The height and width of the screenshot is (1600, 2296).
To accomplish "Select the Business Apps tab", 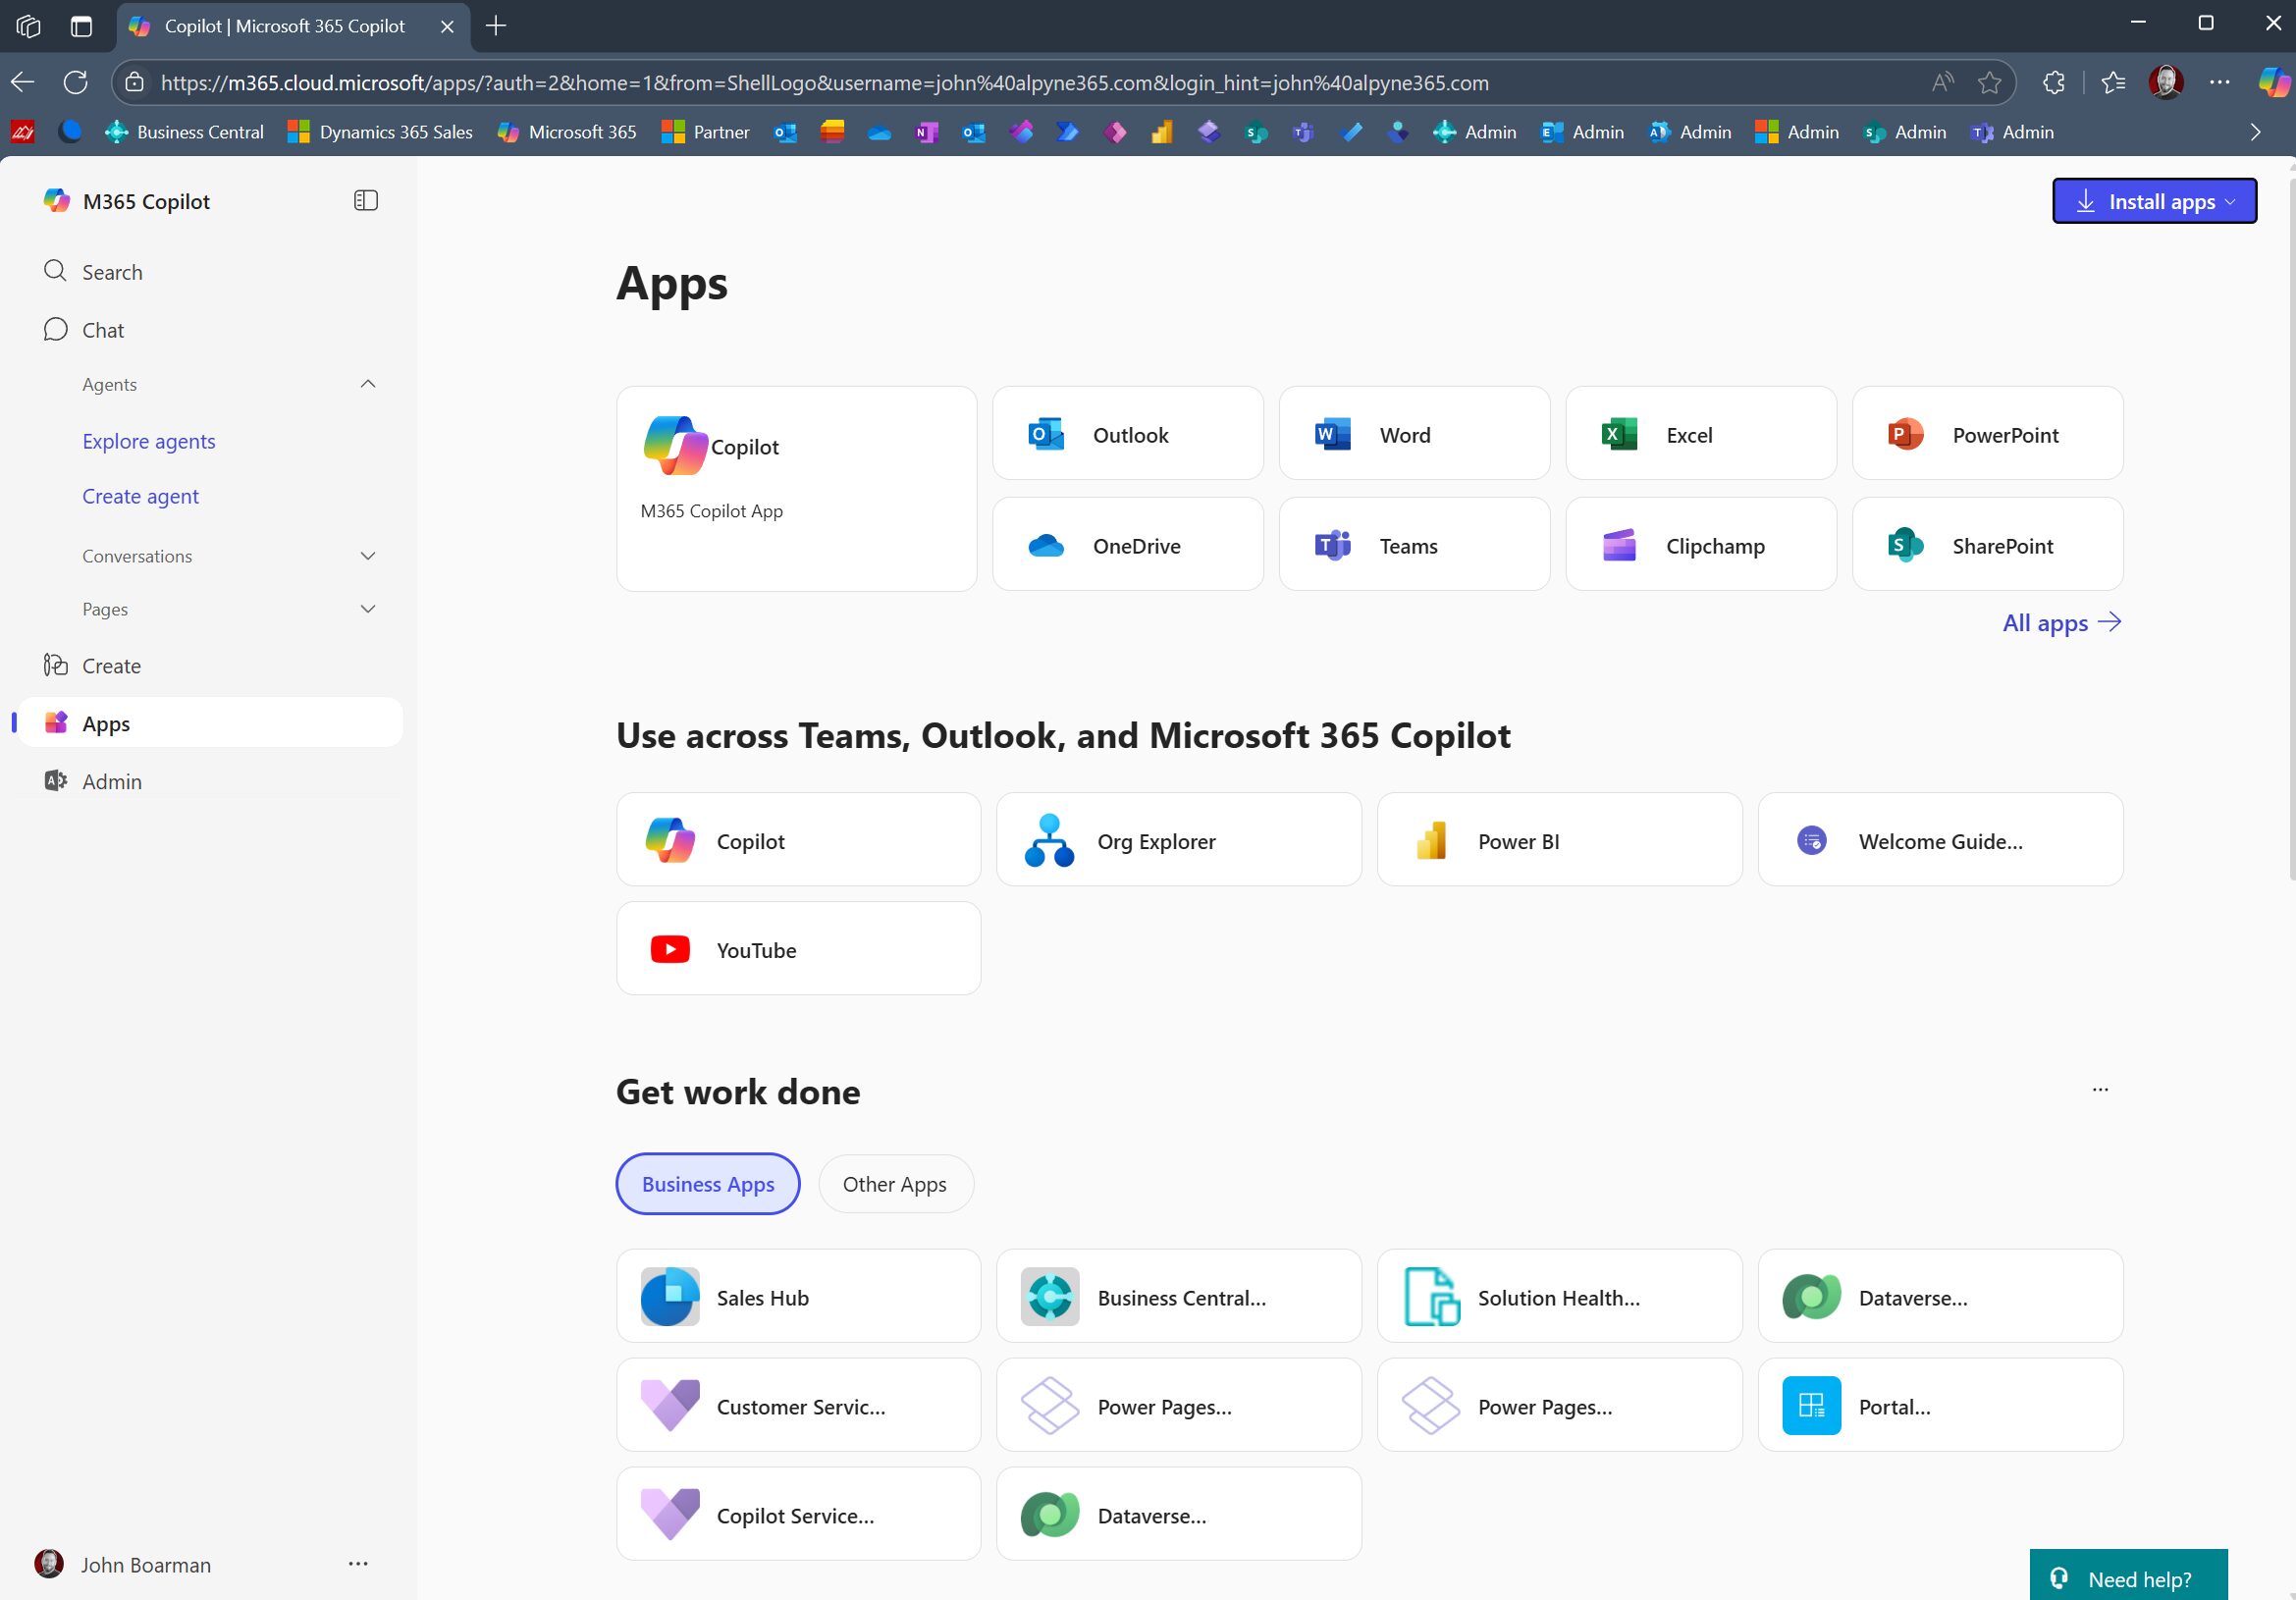I will pos(708,1184).
